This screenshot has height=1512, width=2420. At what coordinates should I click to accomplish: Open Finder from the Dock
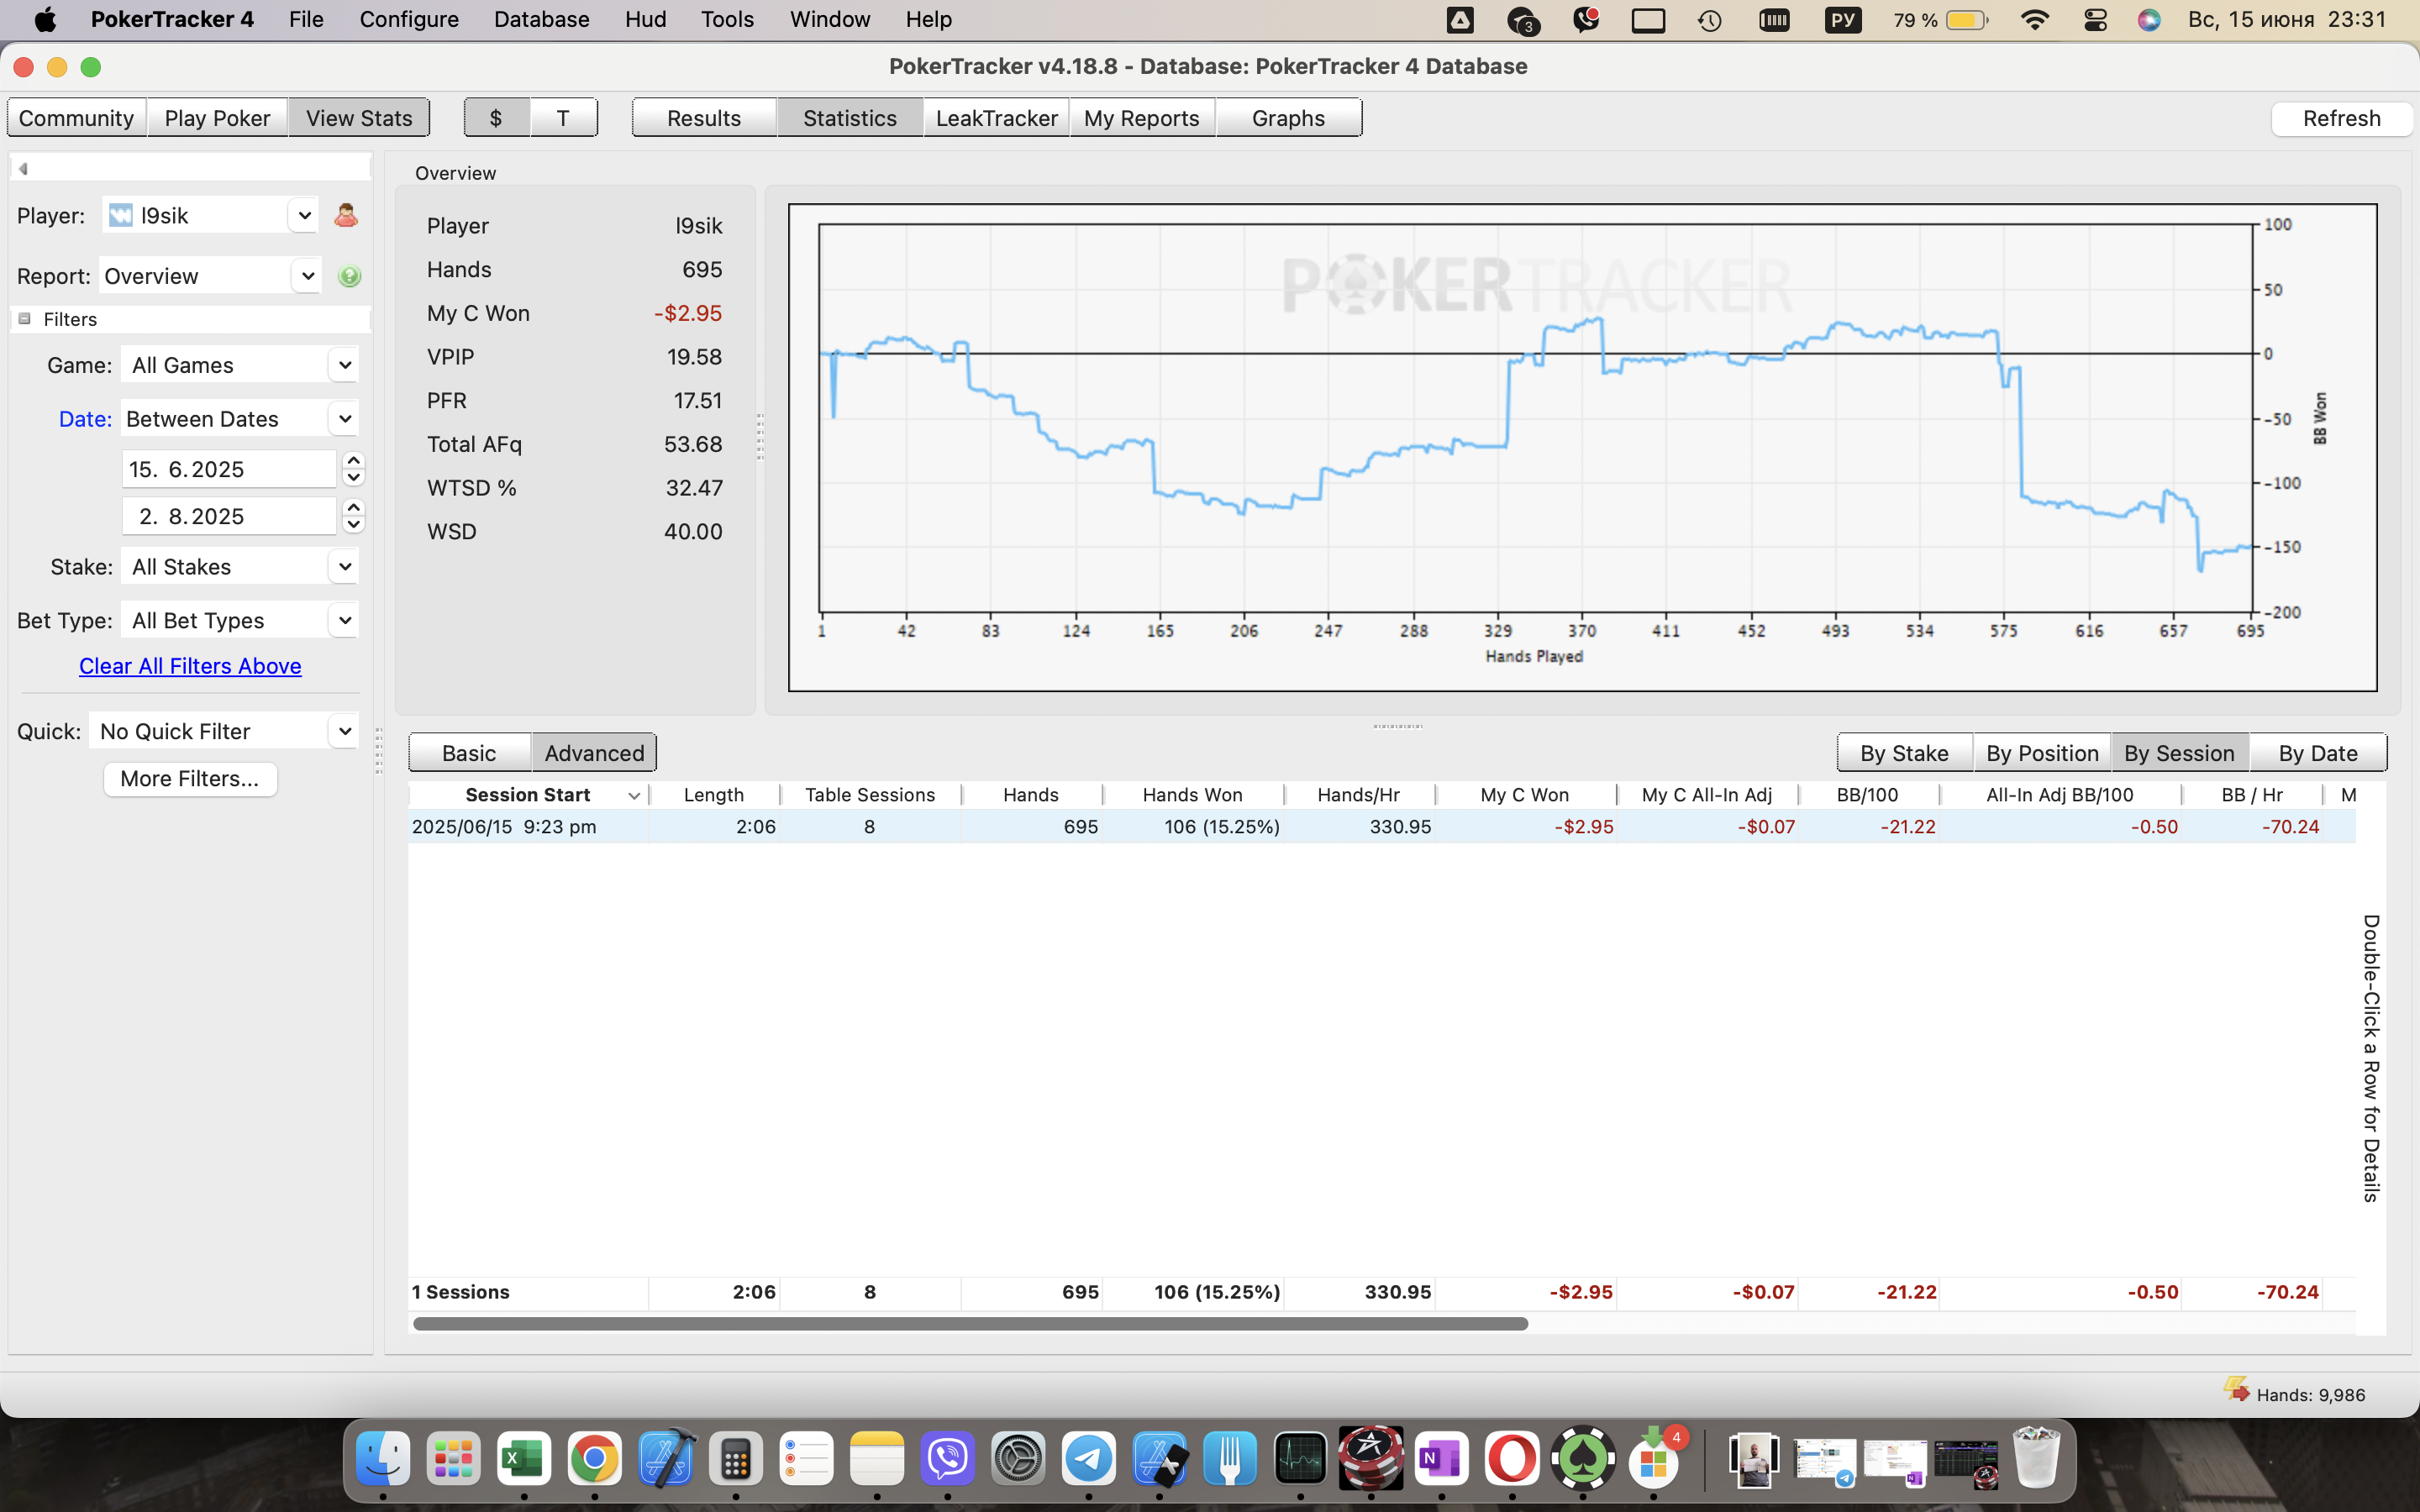pos(383,1459)
